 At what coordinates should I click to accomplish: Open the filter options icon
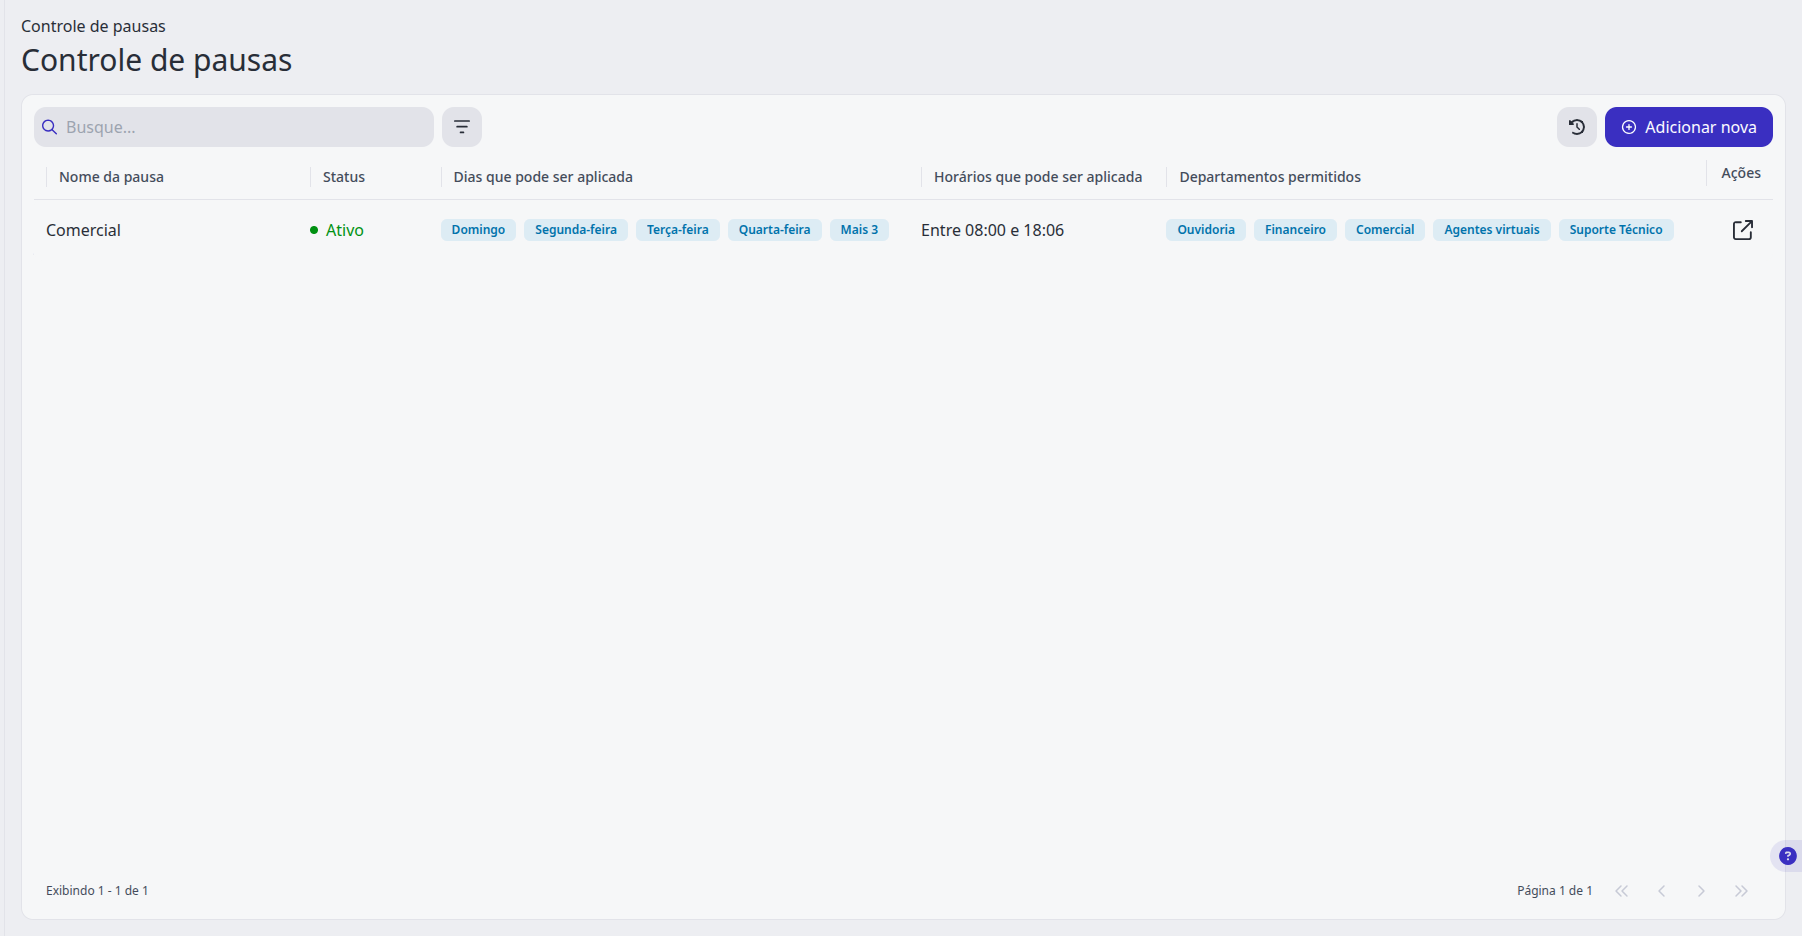462,127
